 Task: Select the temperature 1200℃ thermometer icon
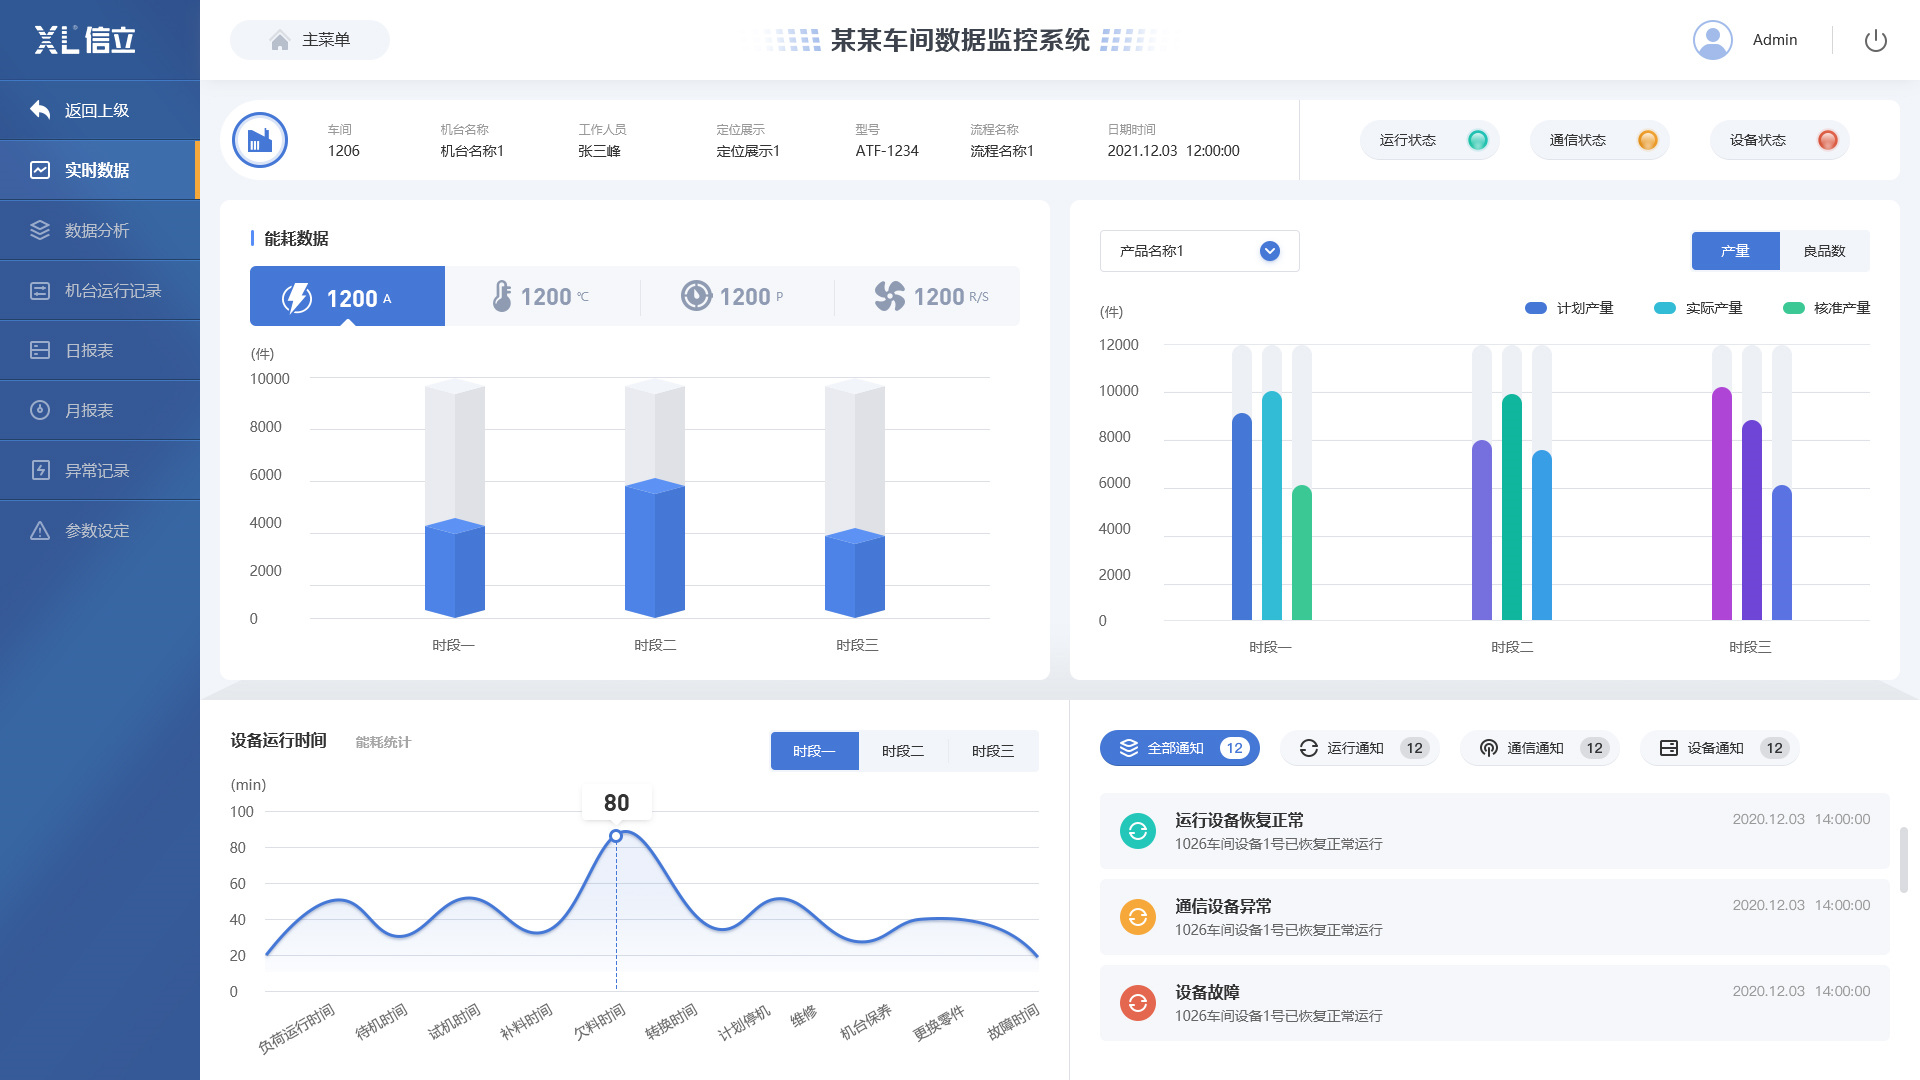pyautogui.click(x=502, y=296)
